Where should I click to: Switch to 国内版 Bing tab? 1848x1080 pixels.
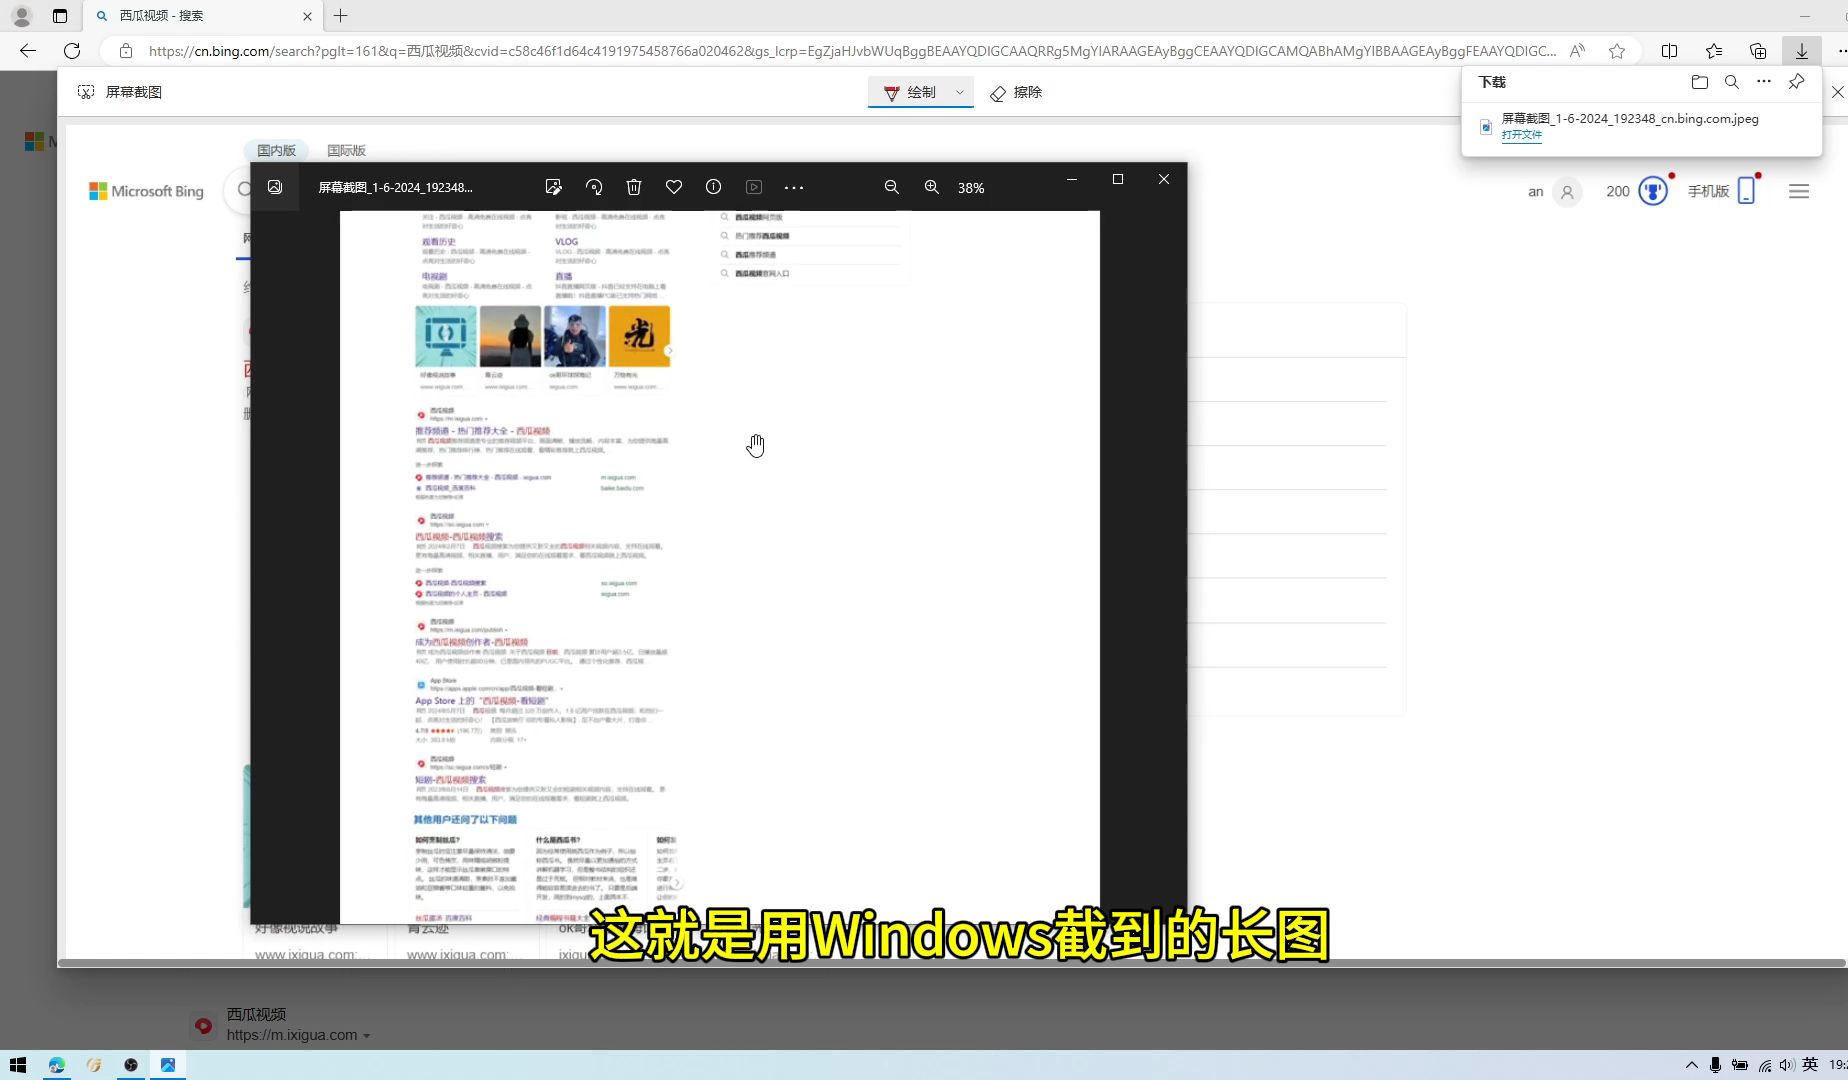pos(276,150)
